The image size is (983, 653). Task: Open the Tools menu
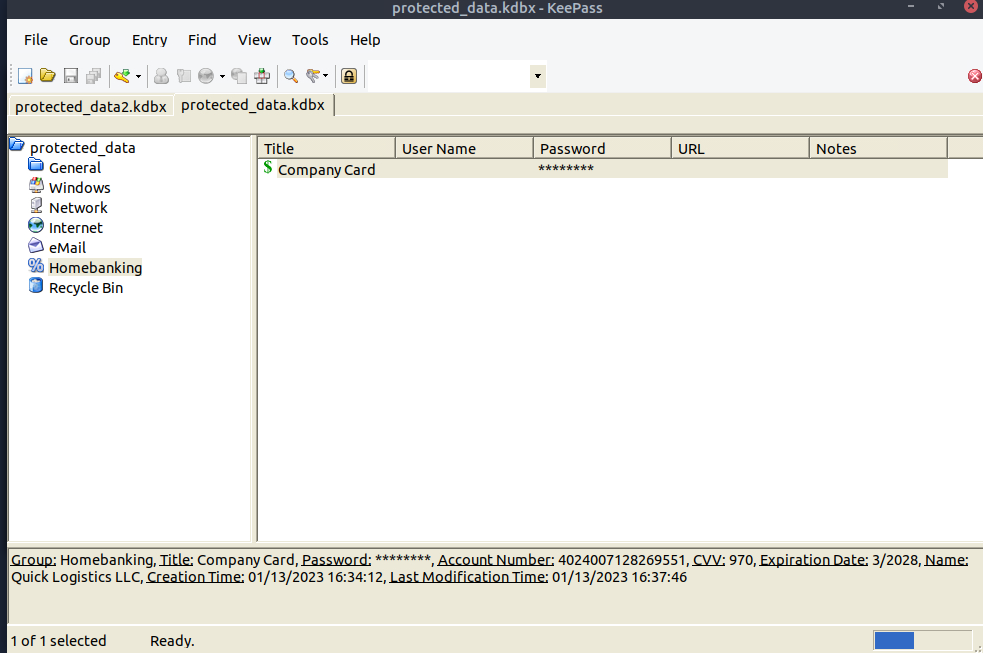[310, 40]
